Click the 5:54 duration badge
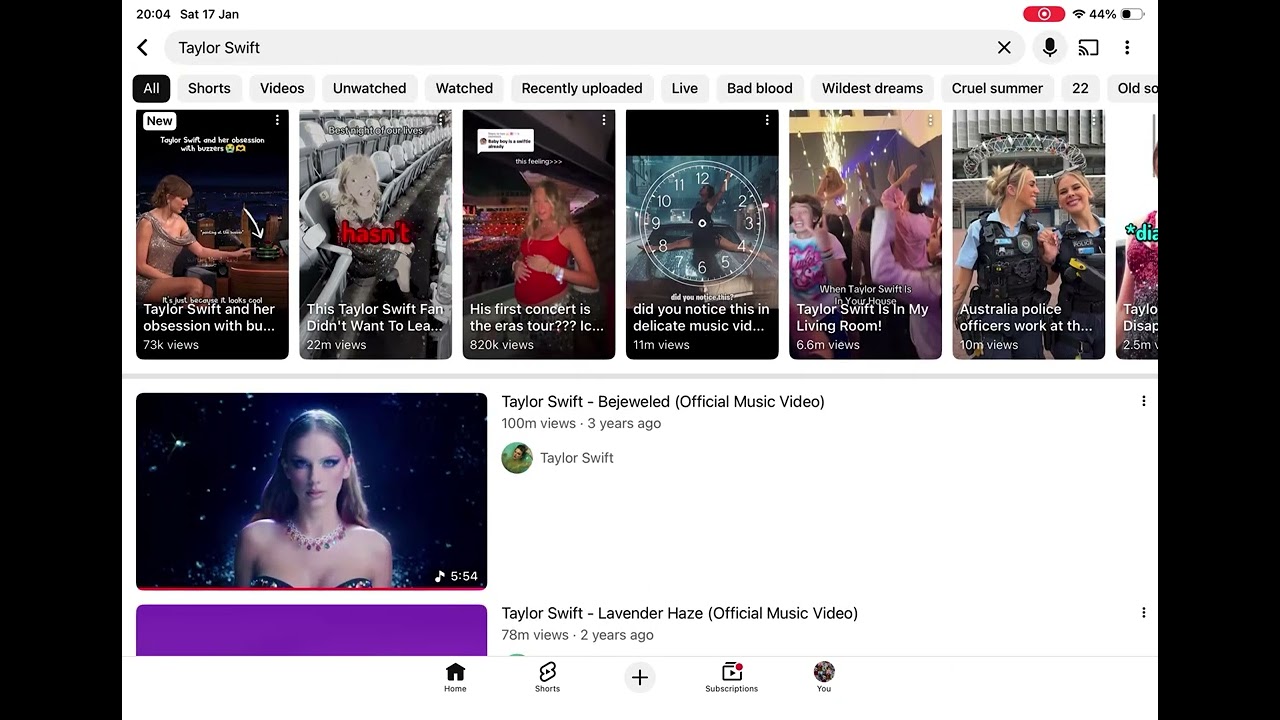The height and width of the screenshot is (720, 1280). pos(456,576)
